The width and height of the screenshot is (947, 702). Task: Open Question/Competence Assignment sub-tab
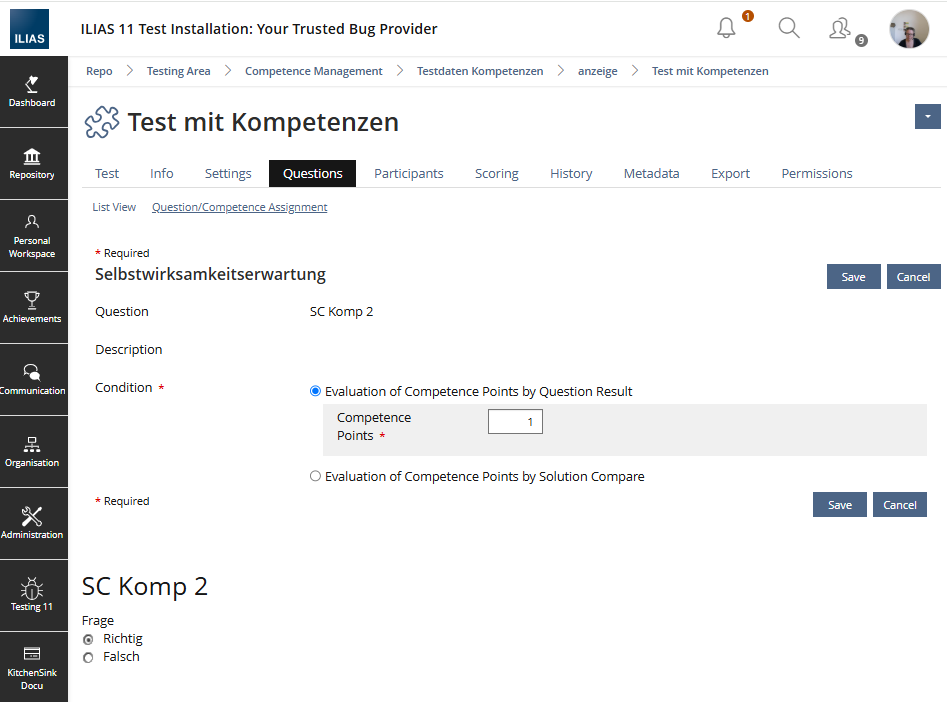pyautogui.click(x=239, y=207)
